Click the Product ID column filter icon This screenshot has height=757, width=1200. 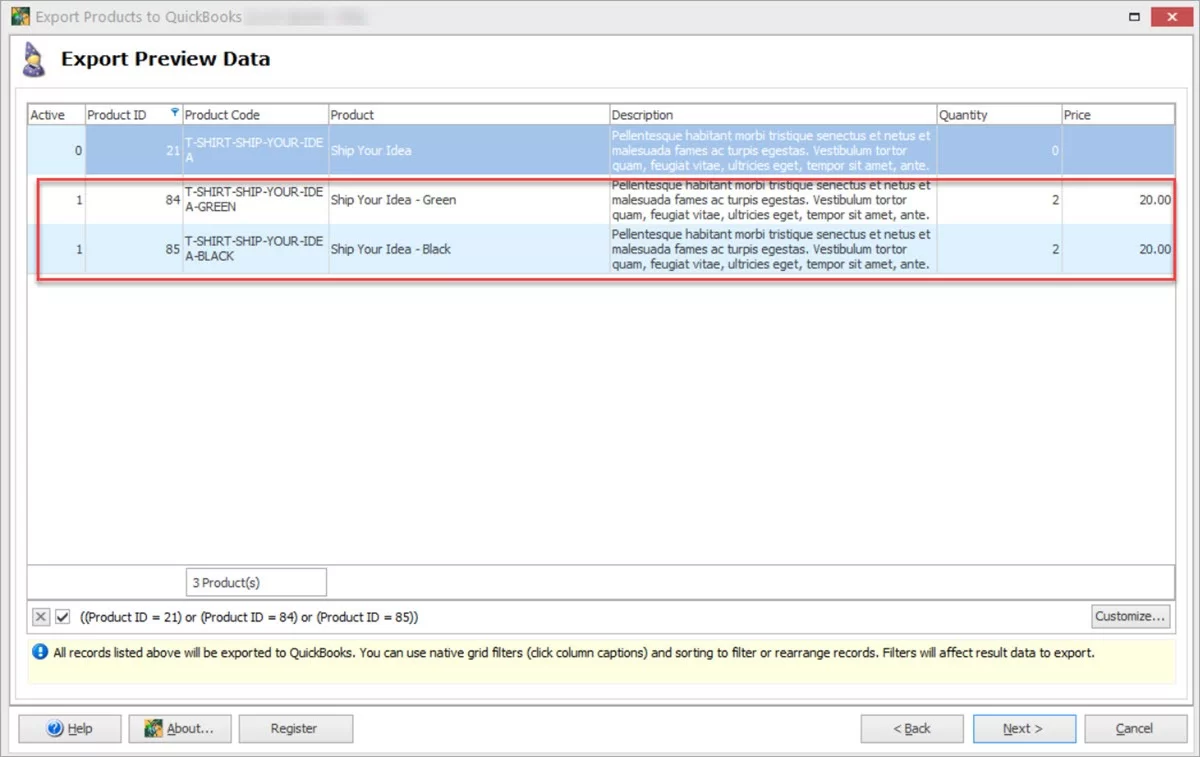176,112
